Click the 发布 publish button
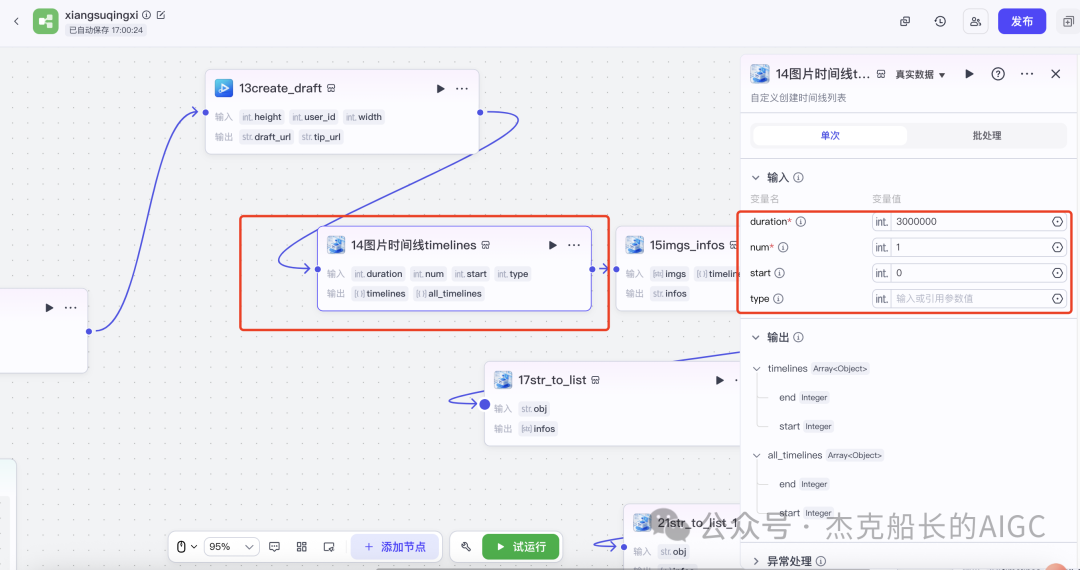This screenshot has height=570, width=1080. click(x=1021, y=21)
